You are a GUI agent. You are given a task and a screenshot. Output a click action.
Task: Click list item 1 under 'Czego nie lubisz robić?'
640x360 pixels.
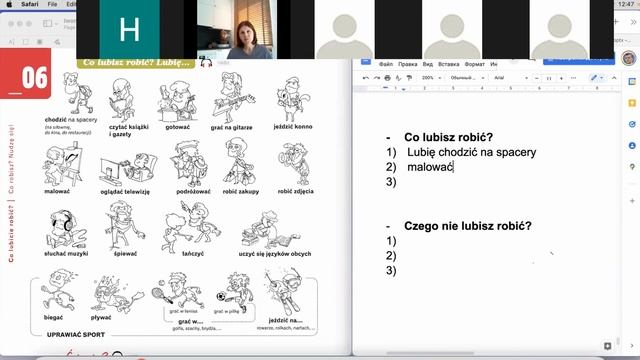tap(391, 241)
